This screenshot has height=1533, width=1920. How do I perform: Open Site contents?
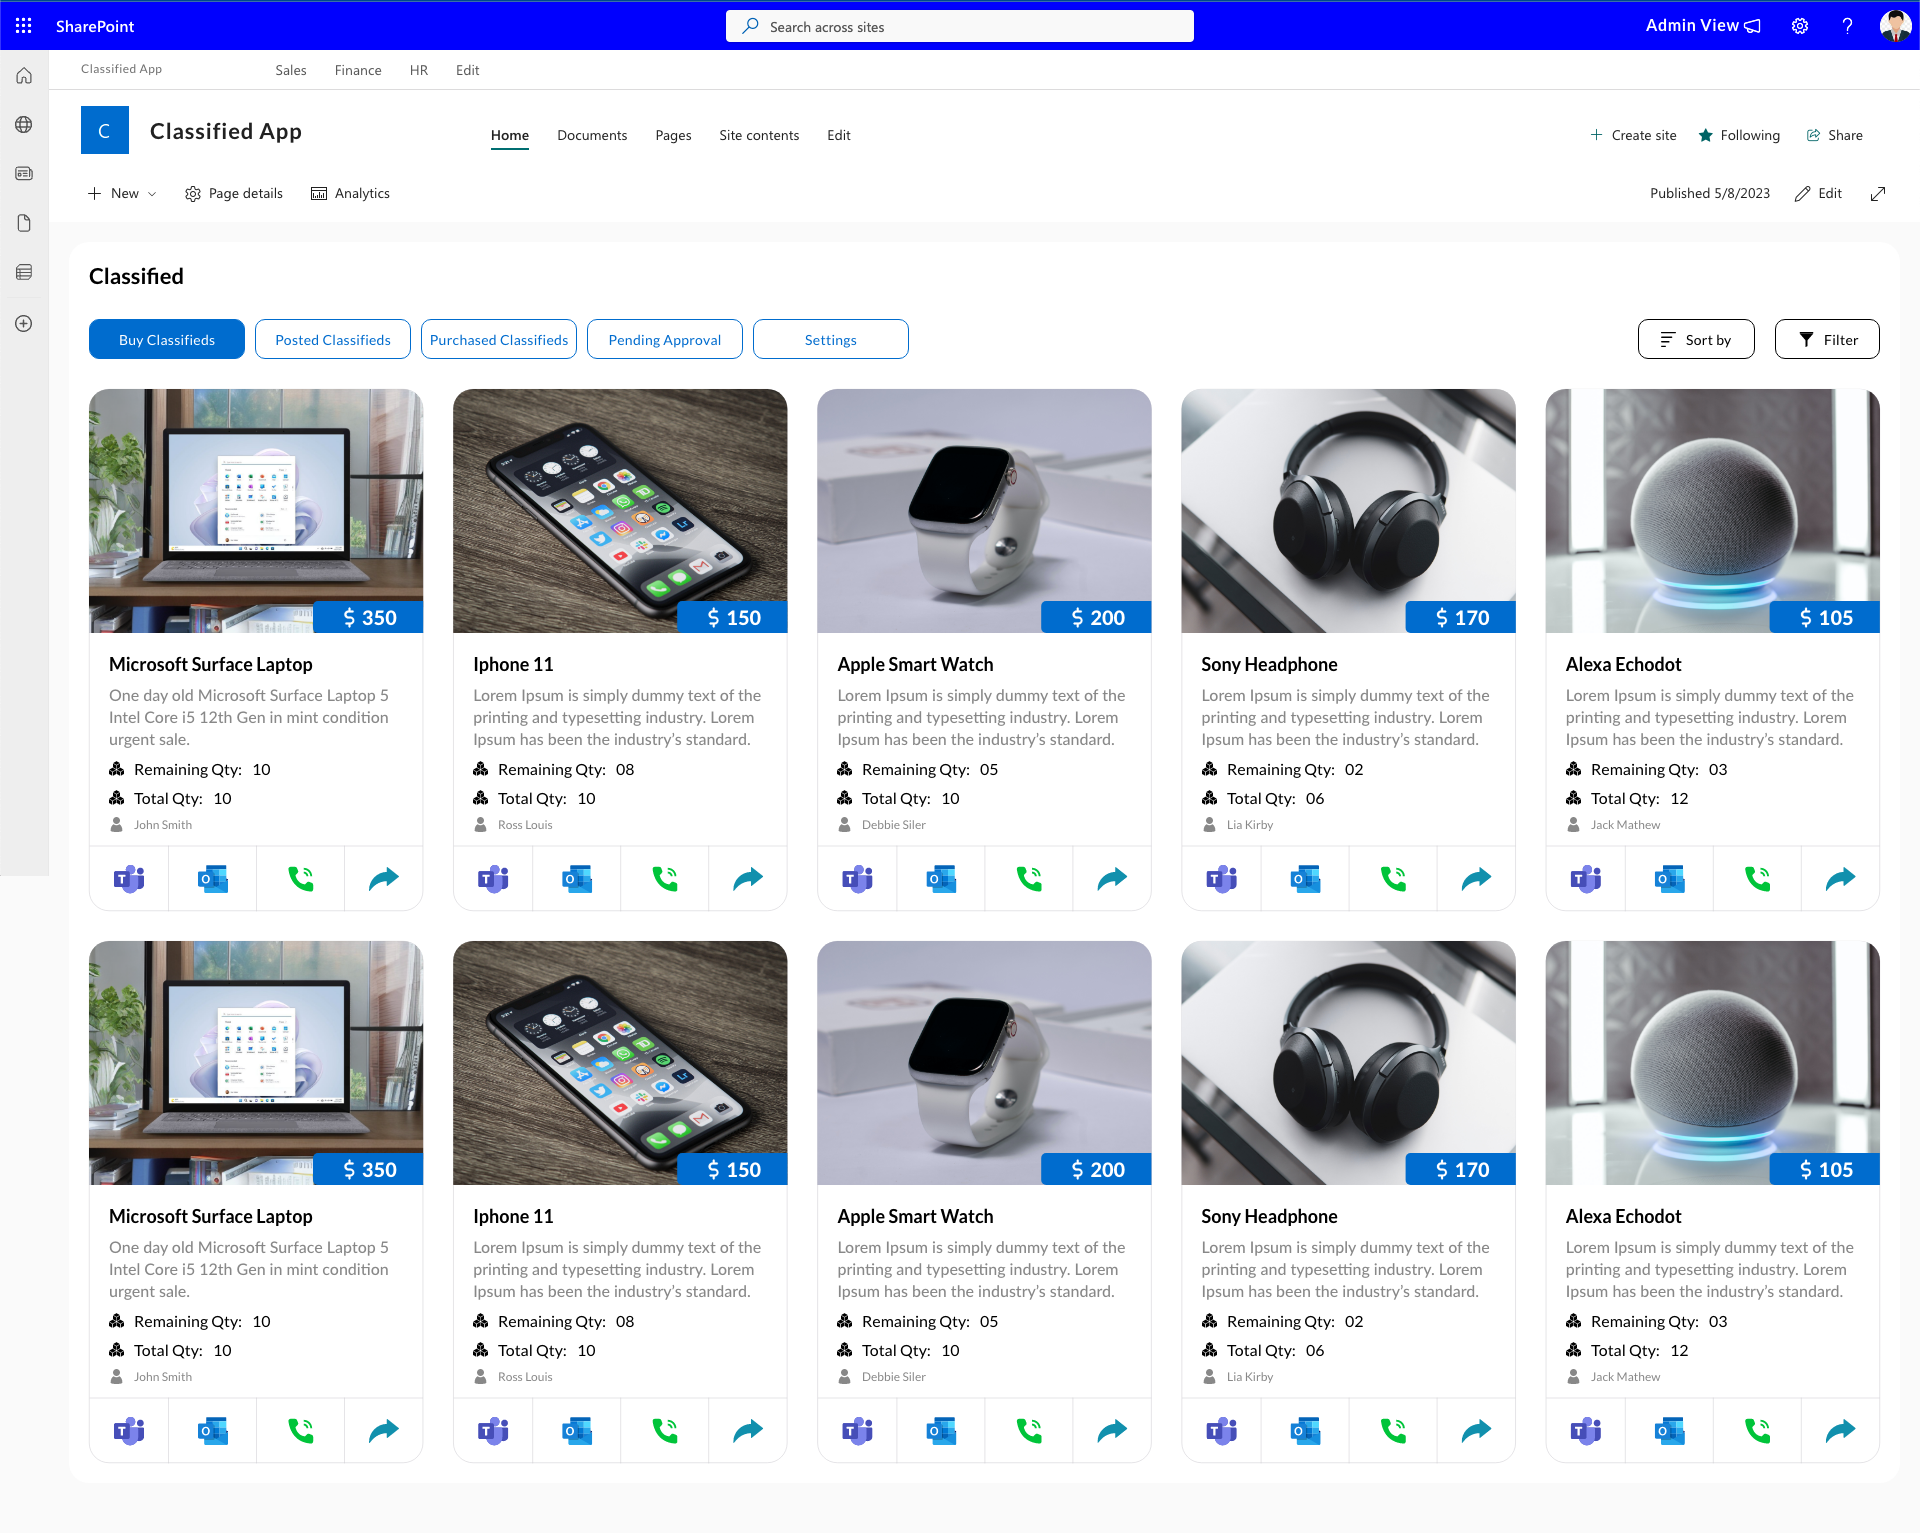(x=759, y=135)
